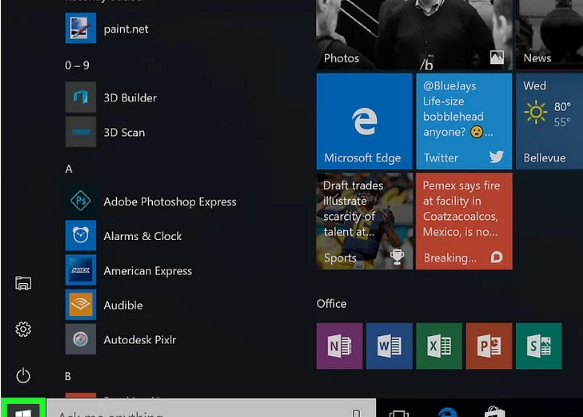
Task: Jump via the '0 – 9' section header
Action: click(77, 65)
